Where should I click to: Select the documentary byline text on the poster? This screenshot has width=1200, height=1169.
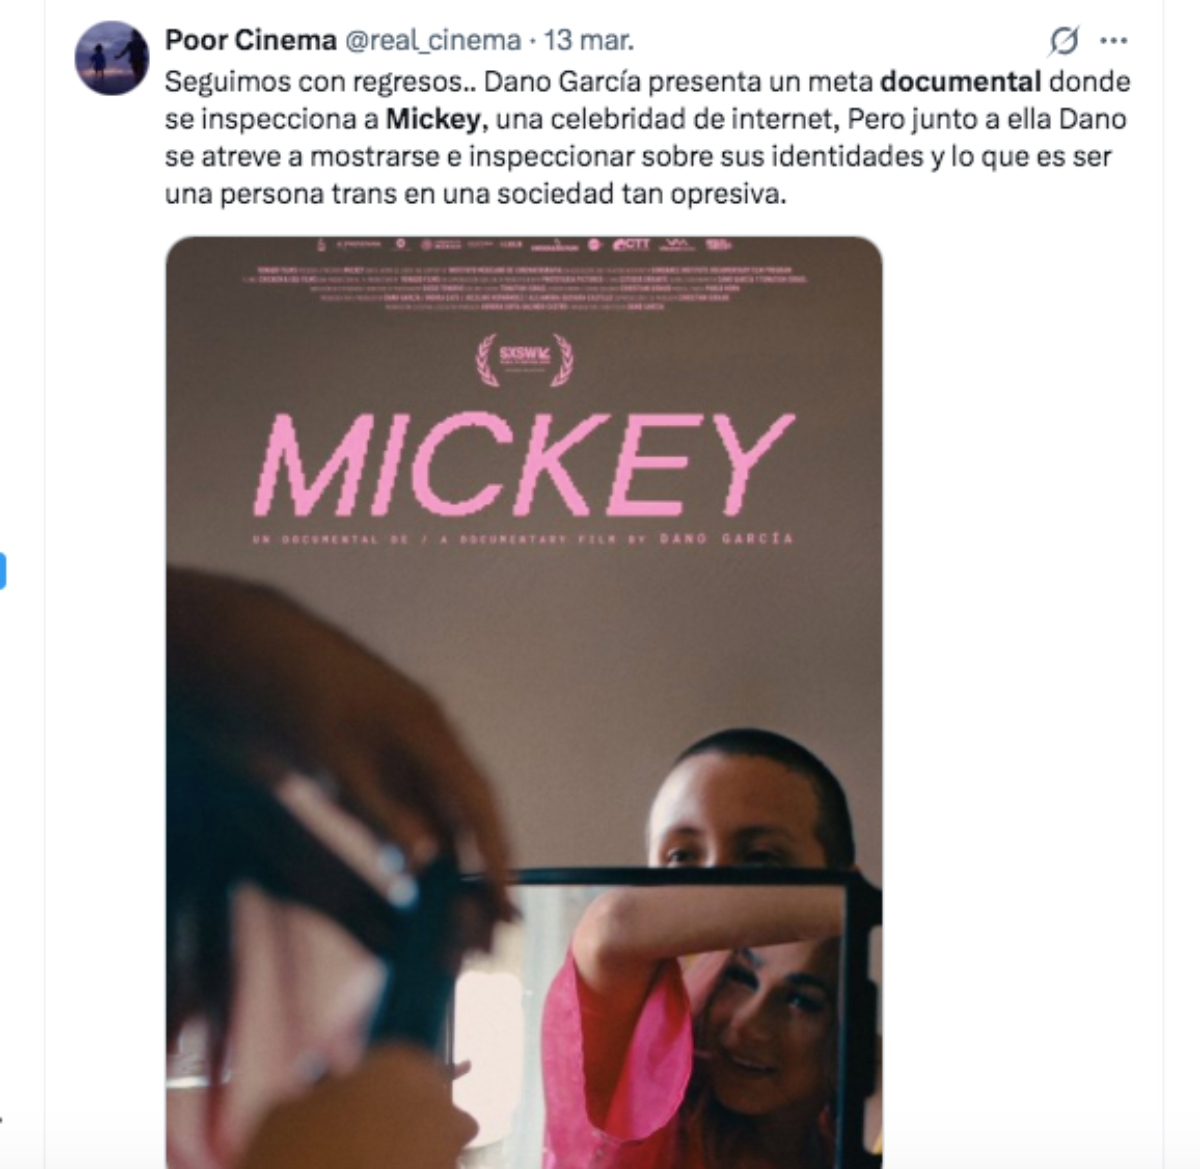(430, 537)
